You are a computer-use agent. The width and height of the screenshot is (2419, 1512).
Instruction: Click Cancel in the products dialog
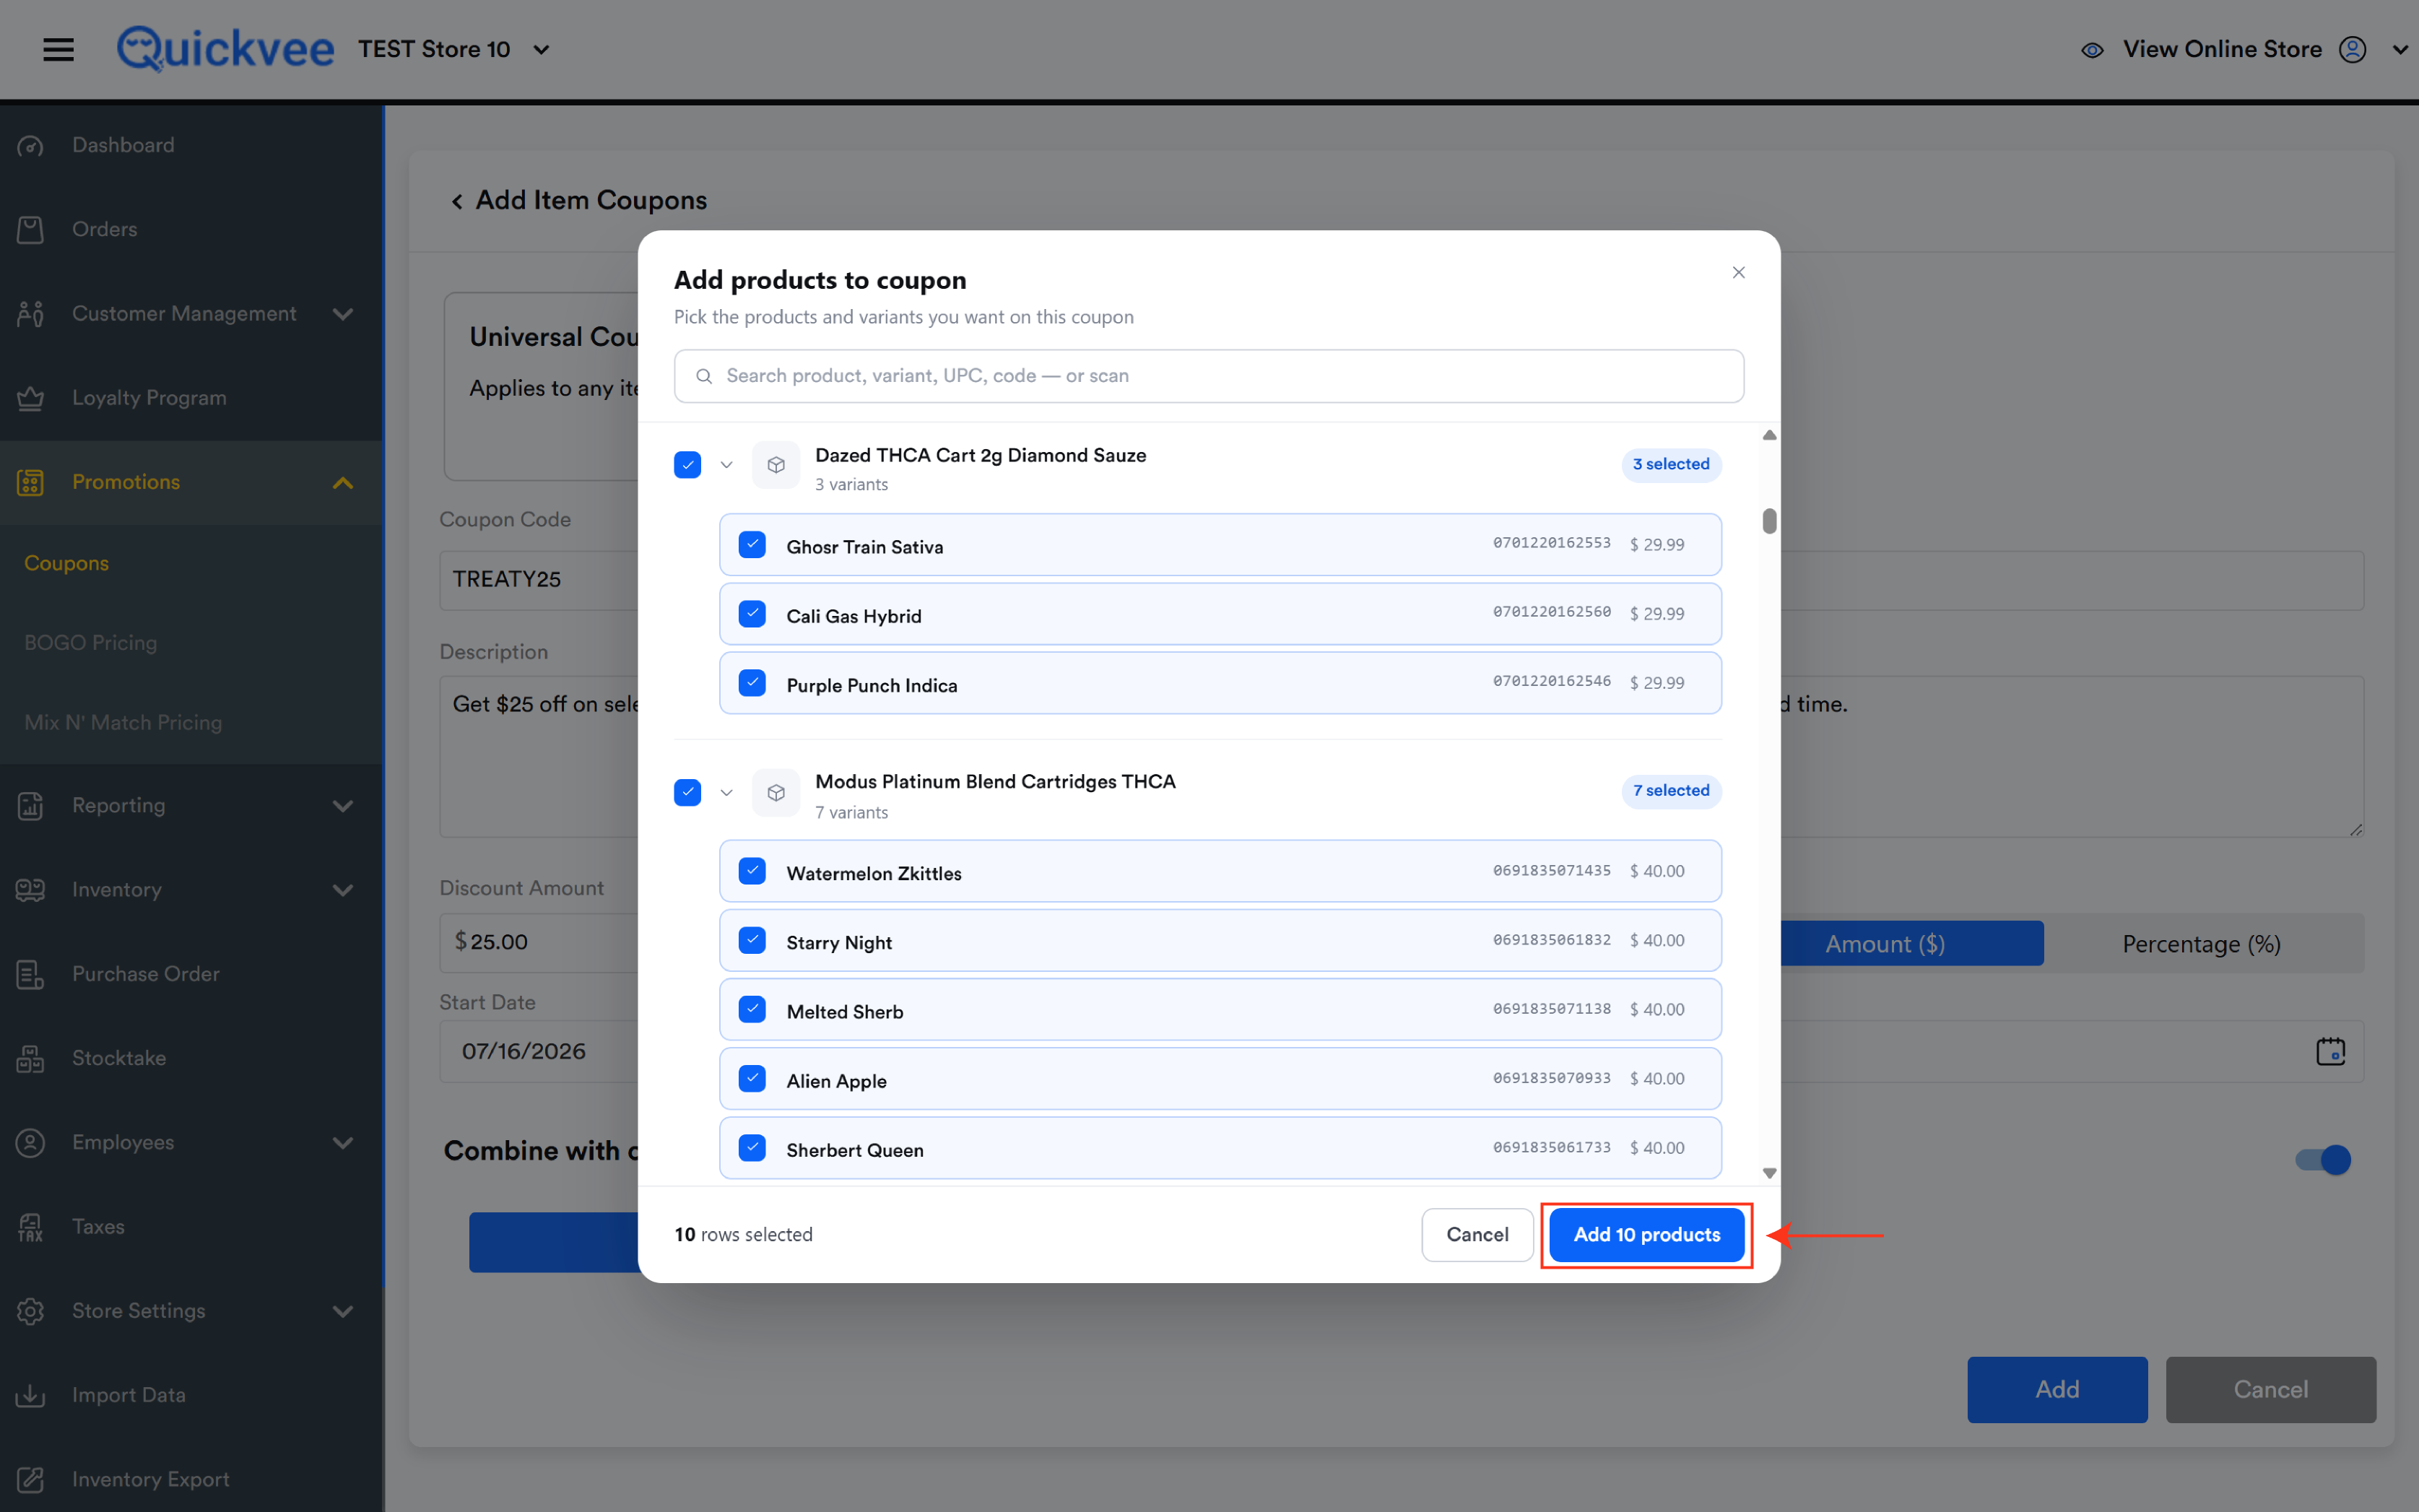tap(1477, 1235)
